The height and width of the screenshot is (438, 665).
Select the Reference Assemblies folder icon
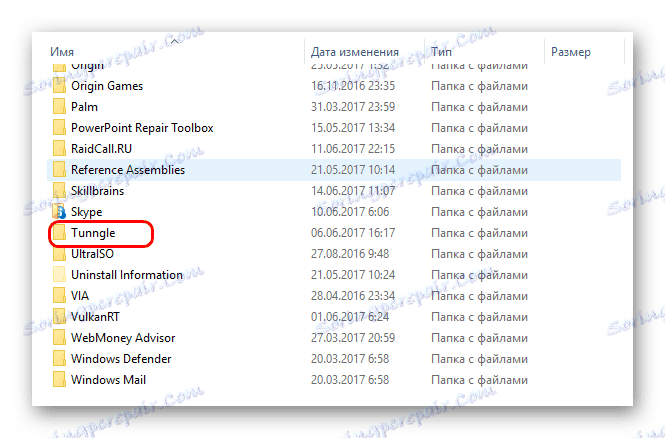coord(59,170)
